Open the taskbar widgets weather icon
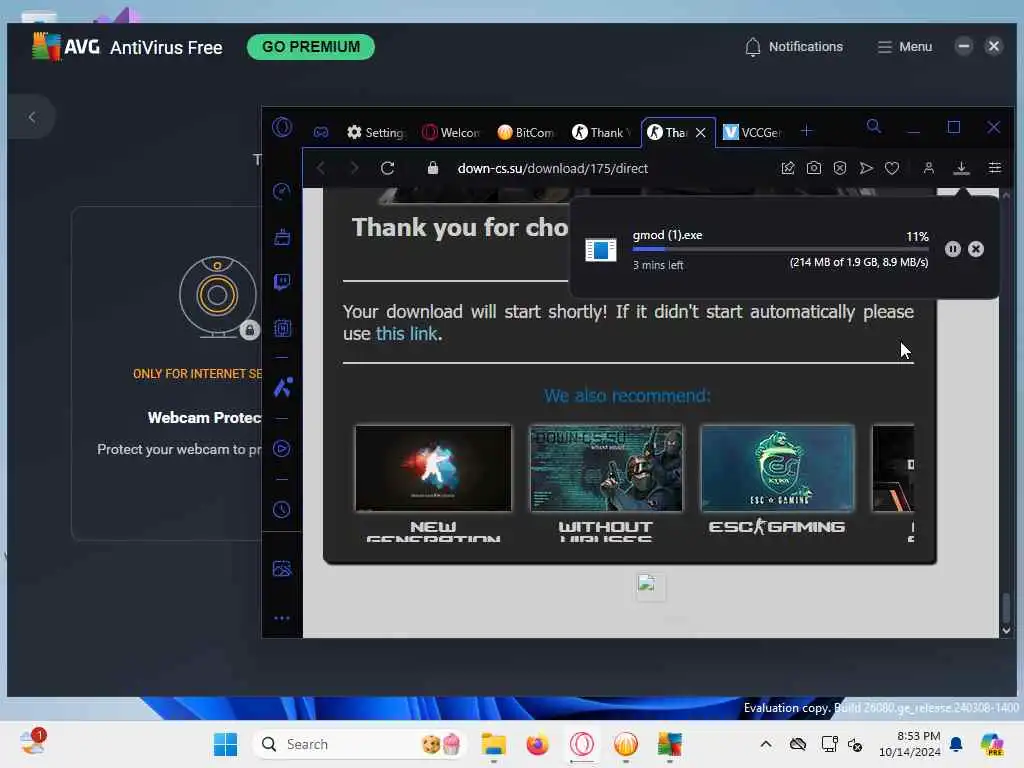The image size is (1024, 768). pyautogui.click(x=32, y=743)
